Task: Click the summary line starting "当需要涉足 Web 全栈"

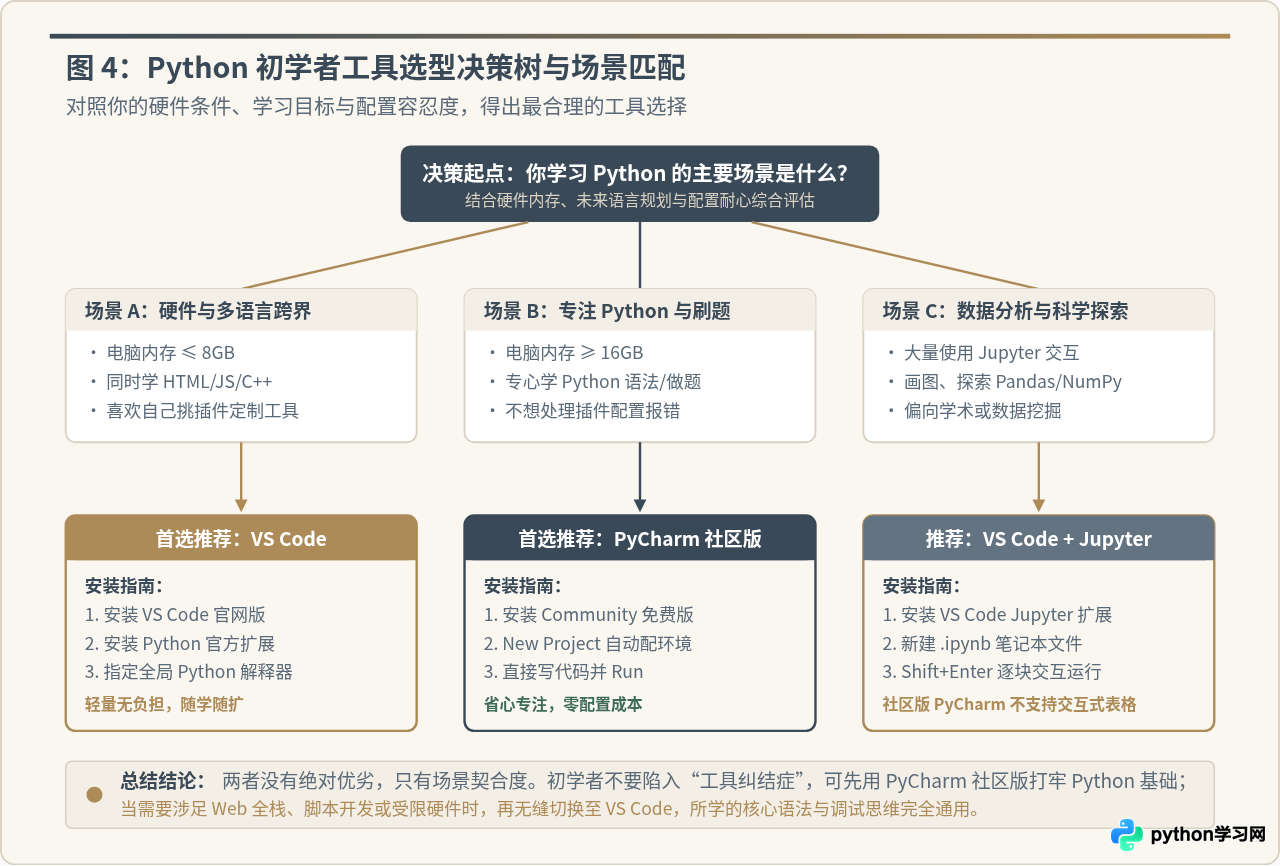Action: tap(550, 809)
